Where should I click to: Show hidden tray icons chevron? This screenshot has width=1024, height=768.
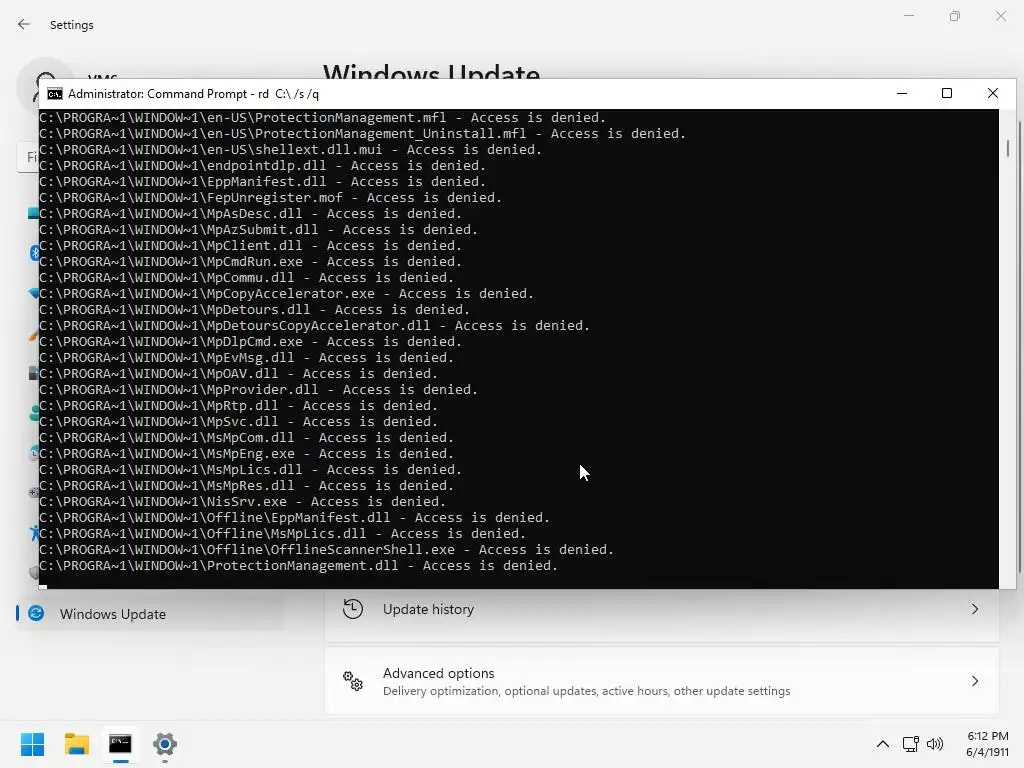[x=882, y=744]
